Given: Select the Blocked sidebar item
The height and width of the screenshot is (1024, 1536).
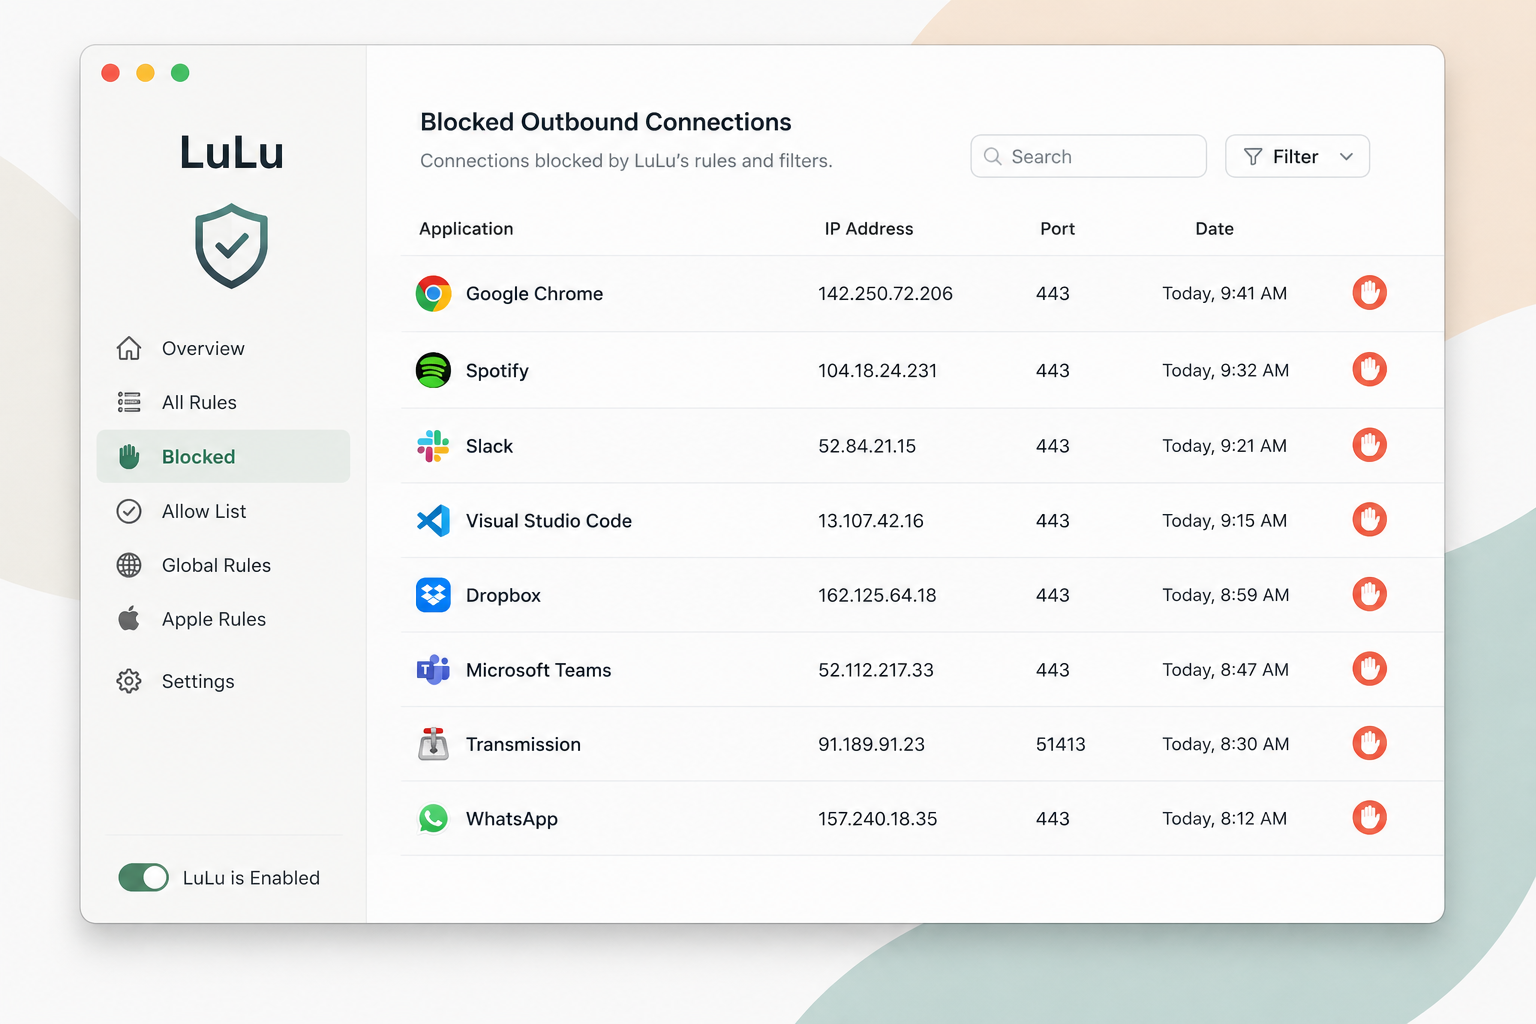Looking at the screenshot, I should click(x=223, y=456).
